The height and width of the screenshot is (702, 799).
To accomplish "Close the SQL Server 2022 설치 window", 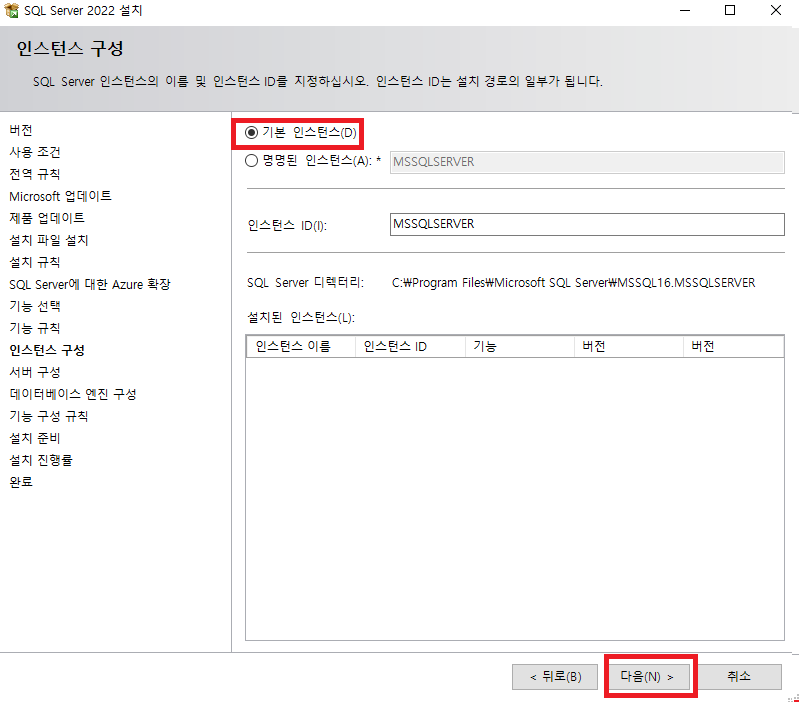I will coord(776,10).
